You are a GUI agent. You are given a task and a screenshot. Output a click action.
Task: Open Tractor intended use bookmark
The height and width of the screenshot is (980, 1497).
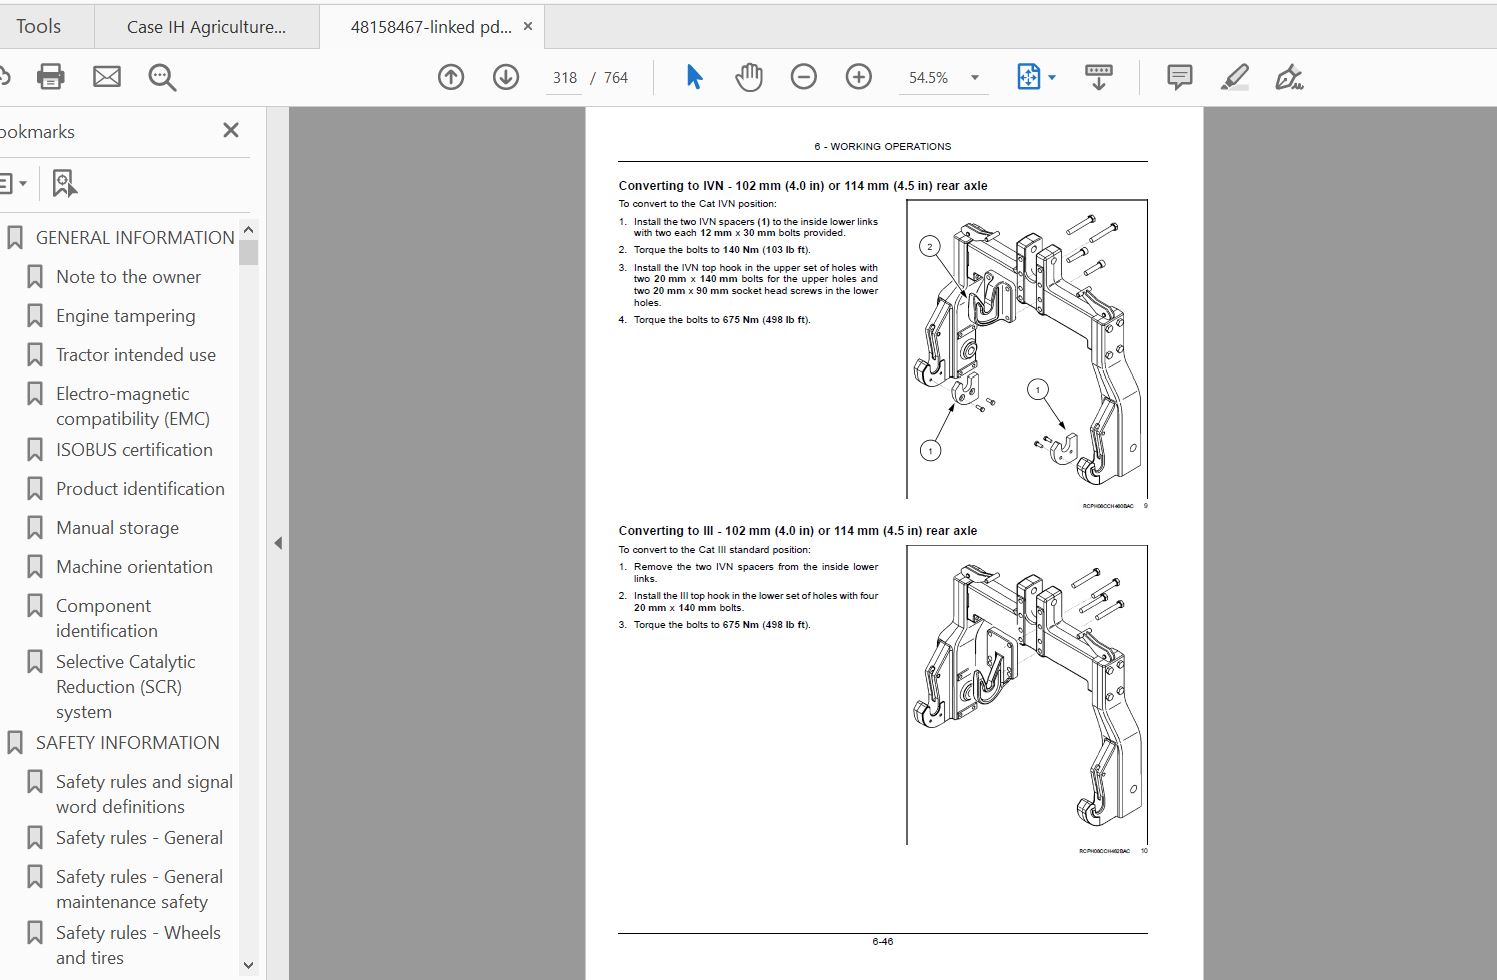pyautogui.click(x=136, y=354)
